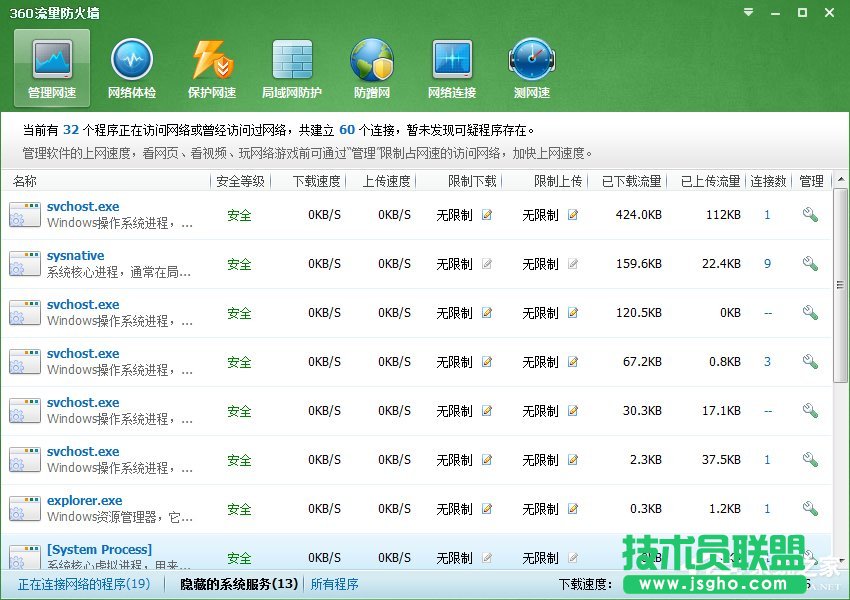Edit download limit for 67.2KB svchost.exe row
Viewport: 850px width, 600px height.
[x=487, y=362]
